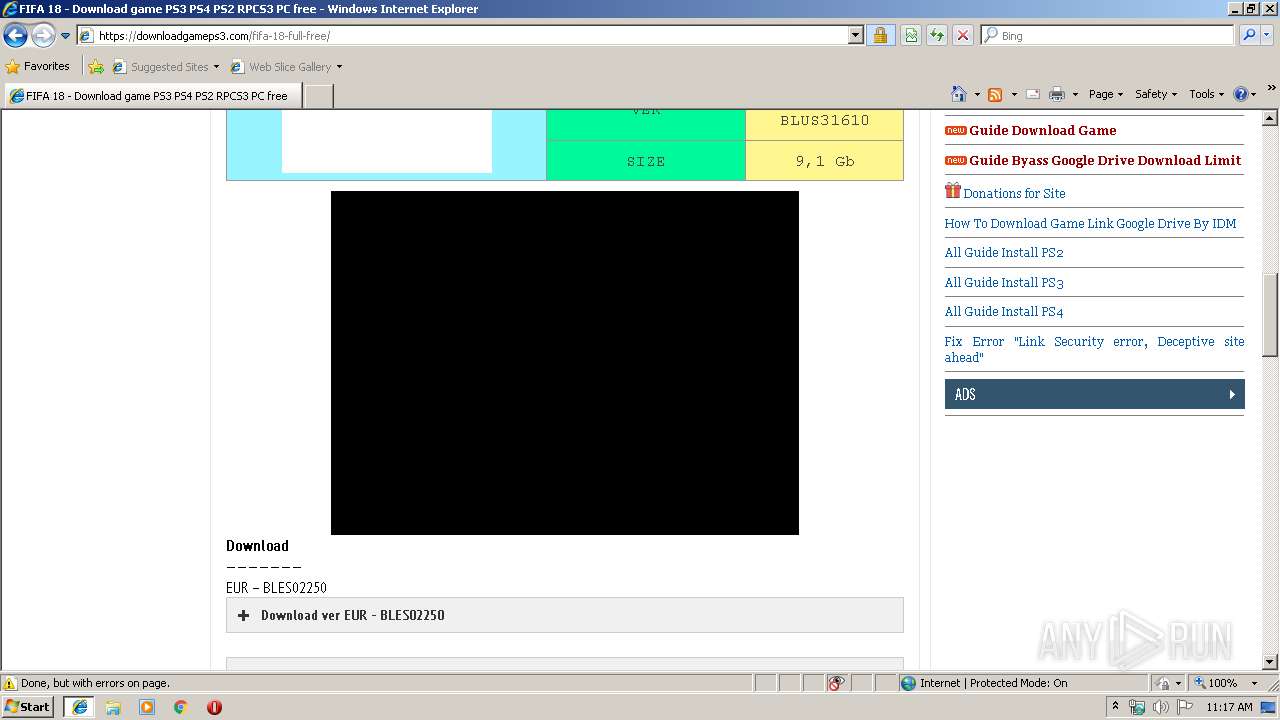
Task: Click the Bing search box
Action: point(1108,36)
